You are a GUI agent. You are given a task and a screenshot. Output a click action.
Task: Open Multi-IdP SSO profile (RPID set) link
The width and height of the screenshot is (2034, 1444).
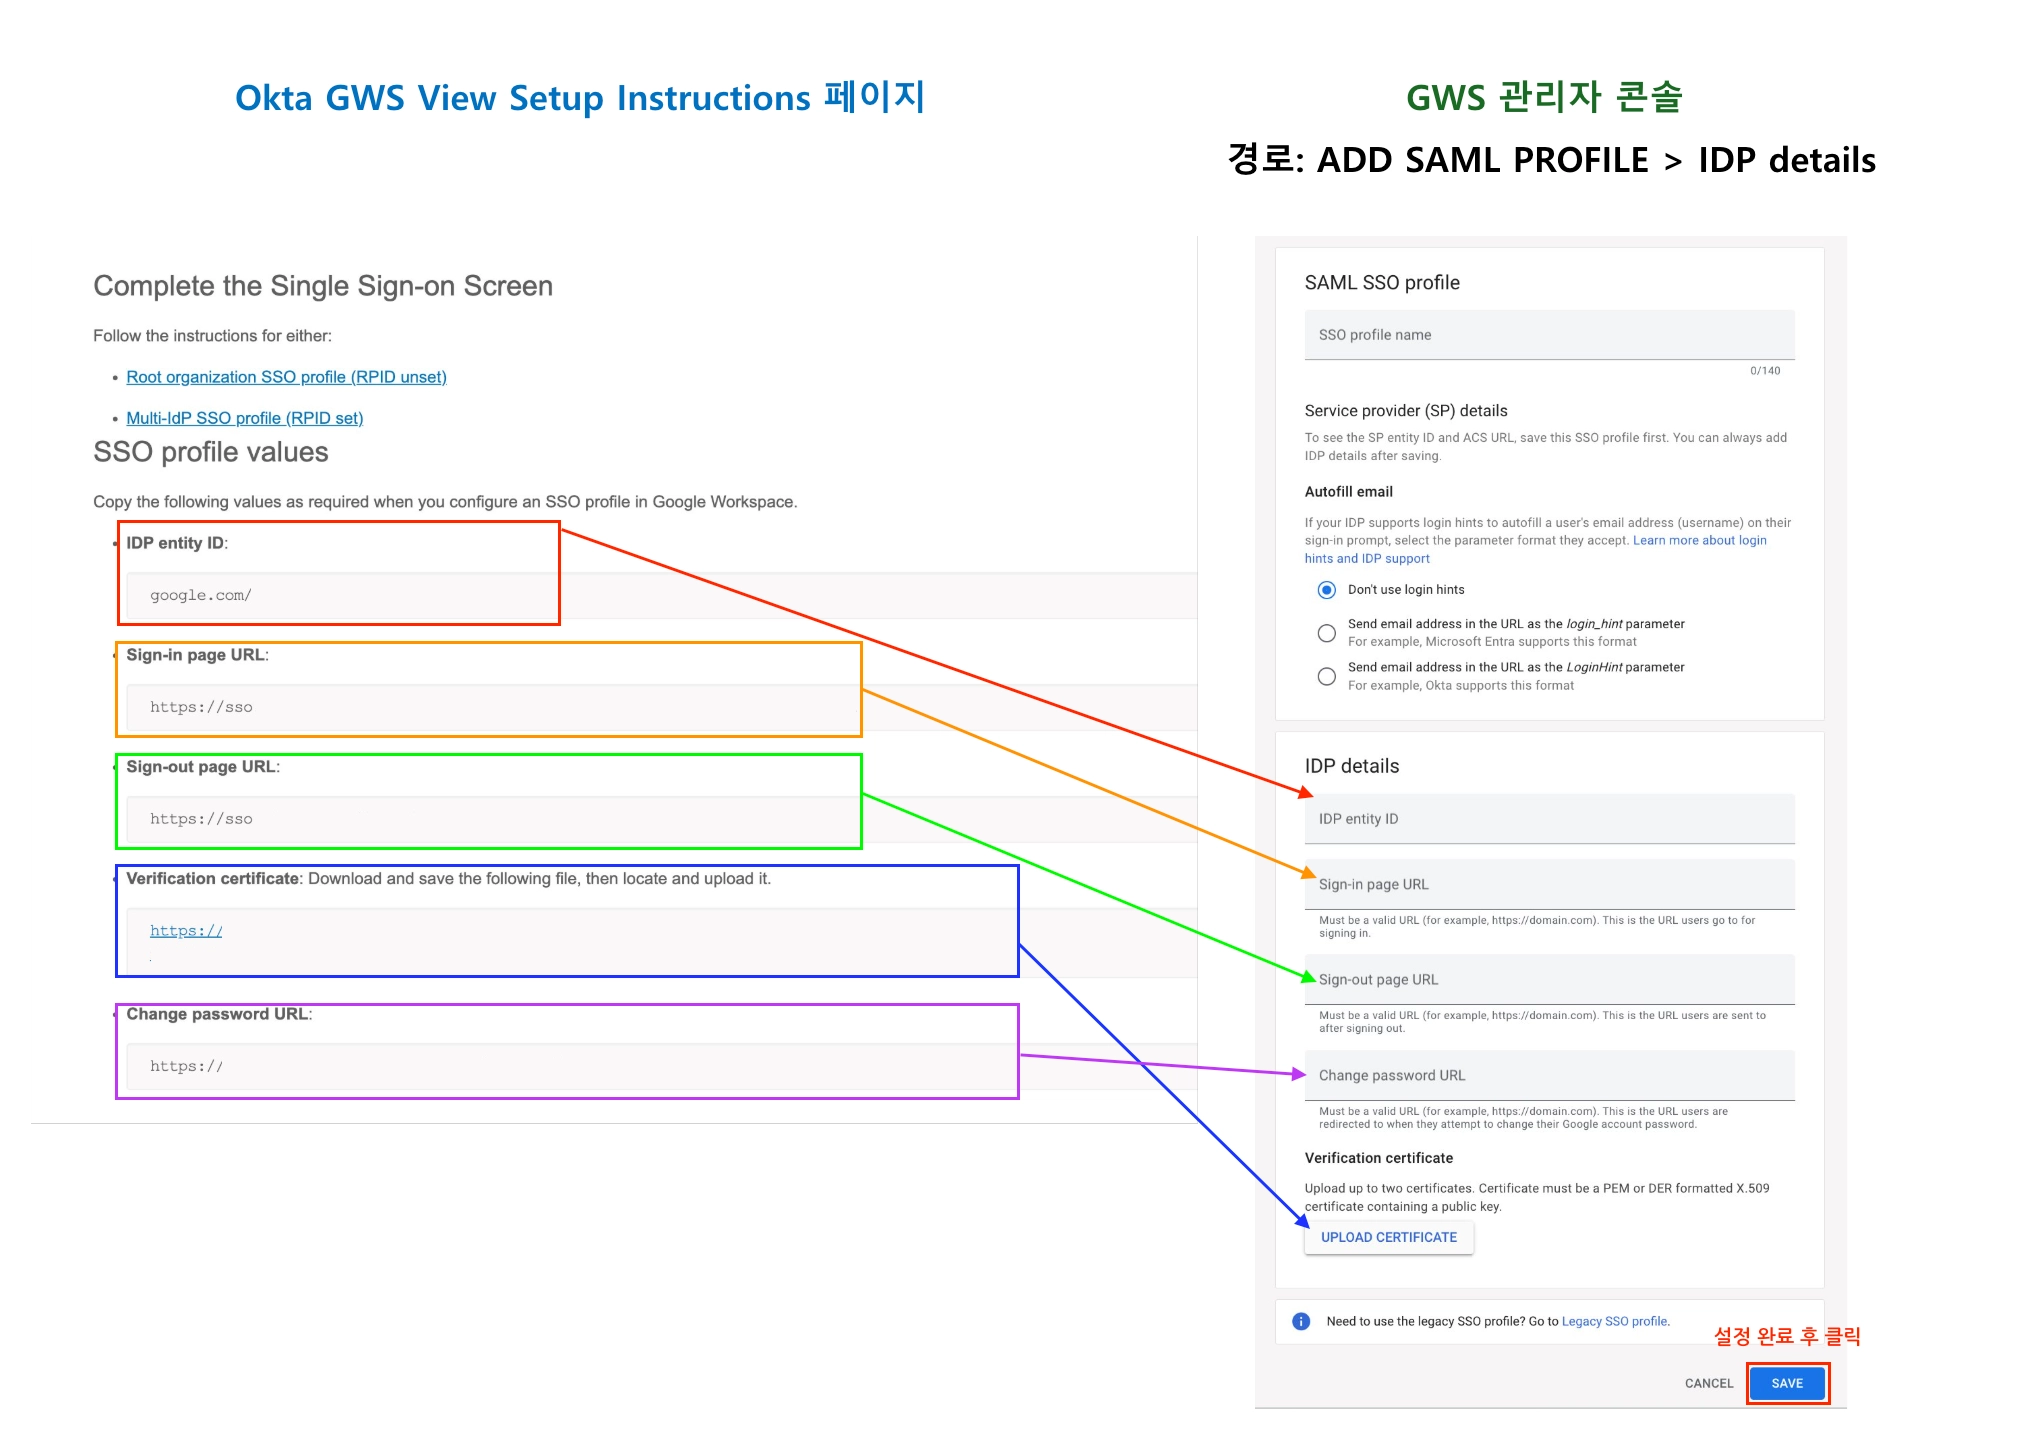pyautogui.click(x=244, y=418)
